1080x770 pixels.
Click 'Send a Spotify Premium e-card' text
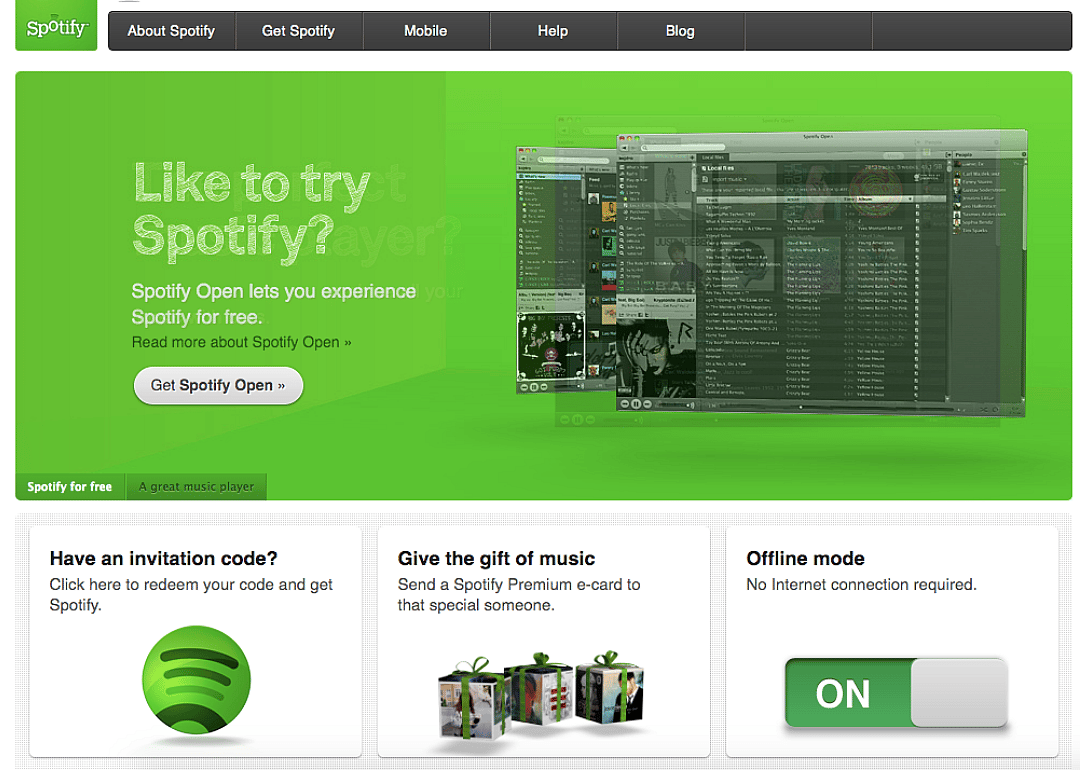[519, 595]
